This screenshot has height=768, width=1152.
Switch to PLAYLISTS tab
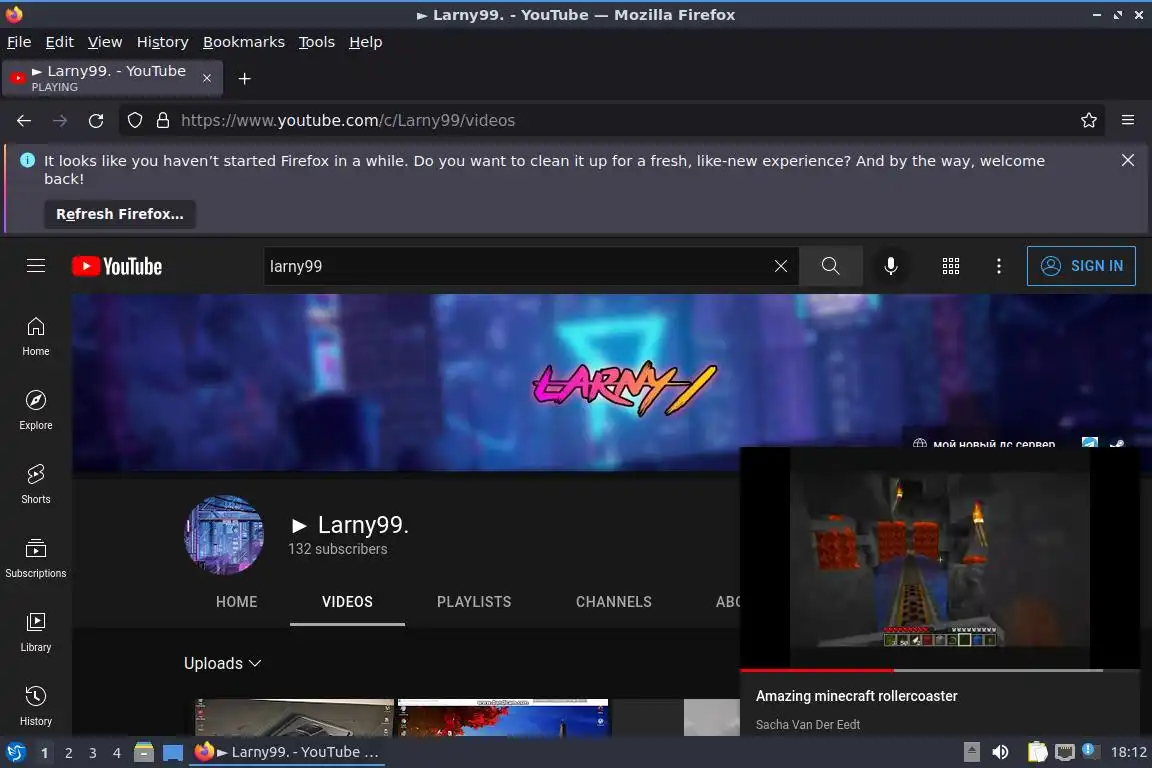[x=474, y=602]
